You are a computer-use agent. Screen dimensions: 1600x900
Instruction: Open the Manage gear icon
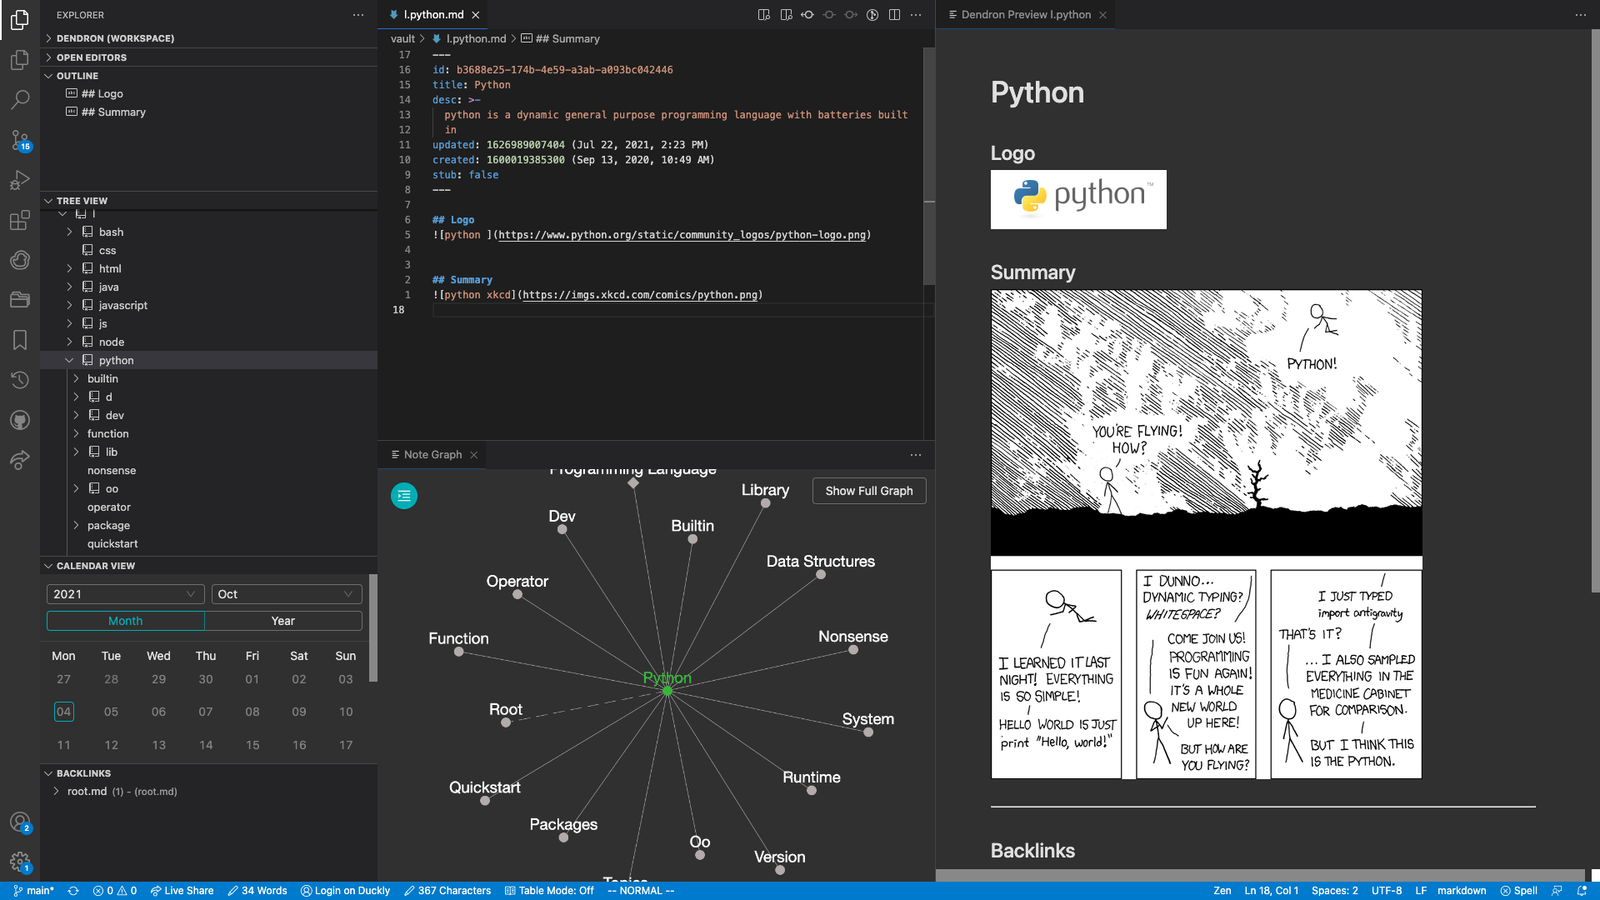pos(19,862)
